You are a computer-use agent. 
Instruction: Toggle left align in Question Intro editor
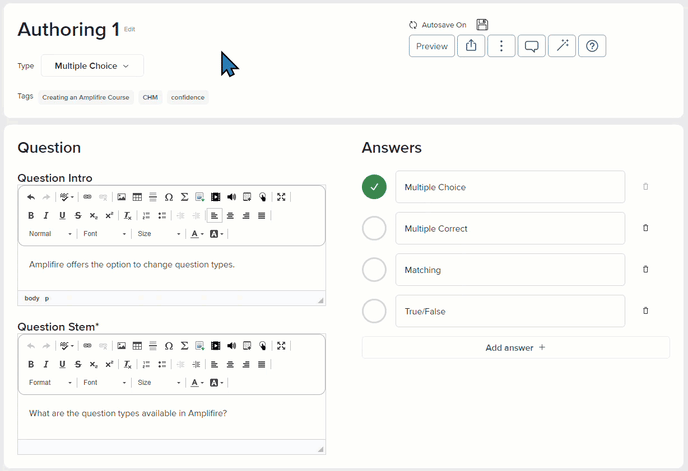point(215,216)
